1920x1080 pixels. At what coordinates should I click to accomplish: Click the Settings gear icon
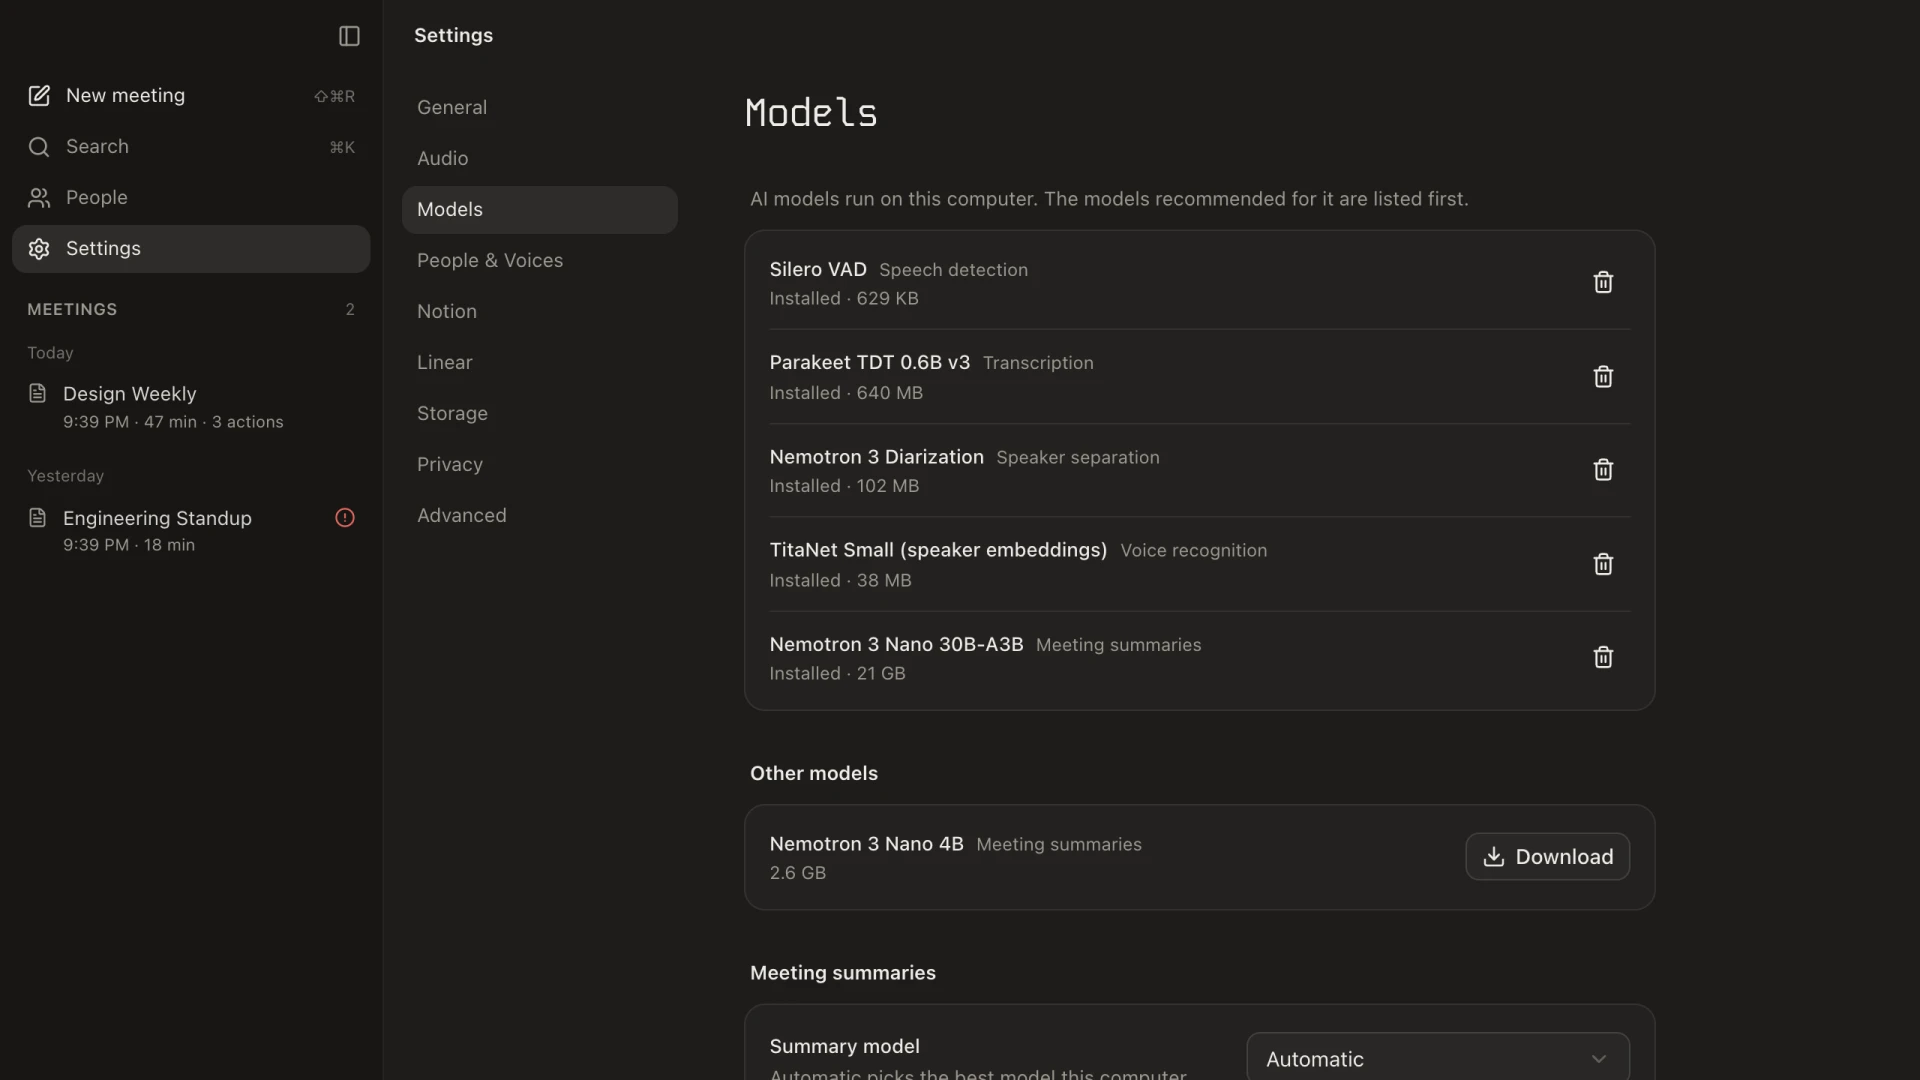click(39, 249)
